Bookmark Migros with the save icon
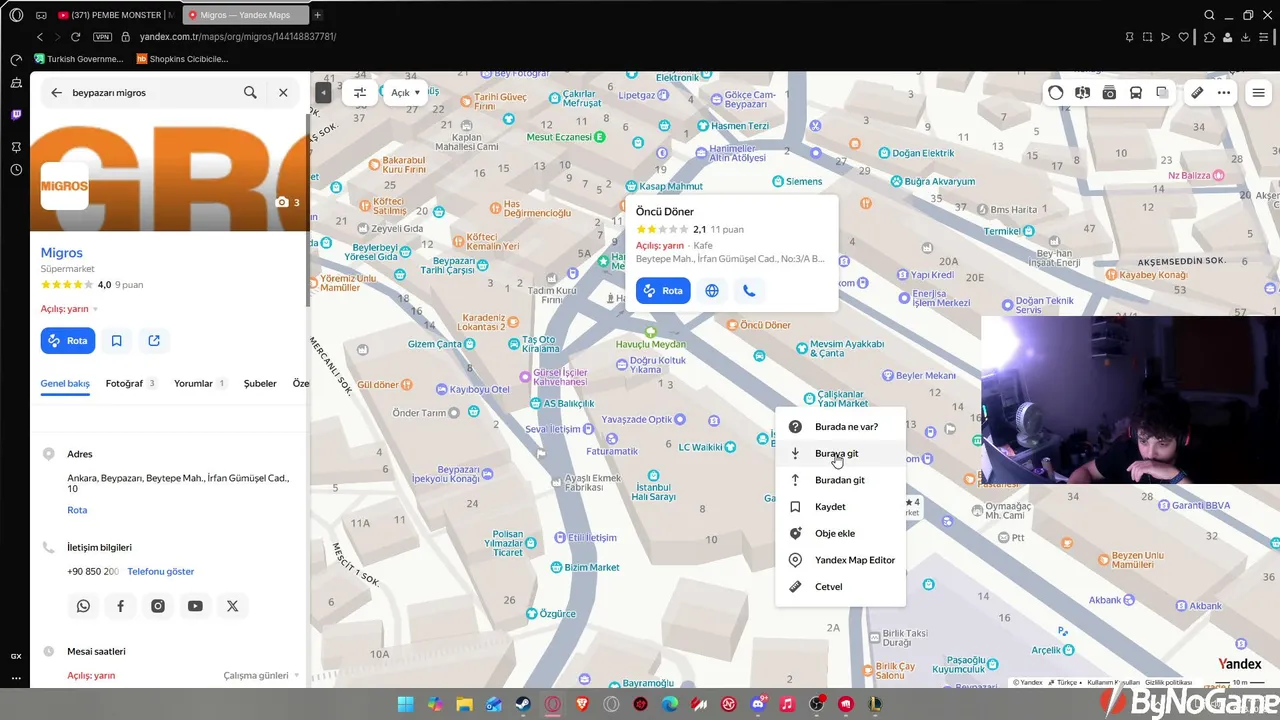The width and height of the screenshot is (1280, 720). [117, 341]
